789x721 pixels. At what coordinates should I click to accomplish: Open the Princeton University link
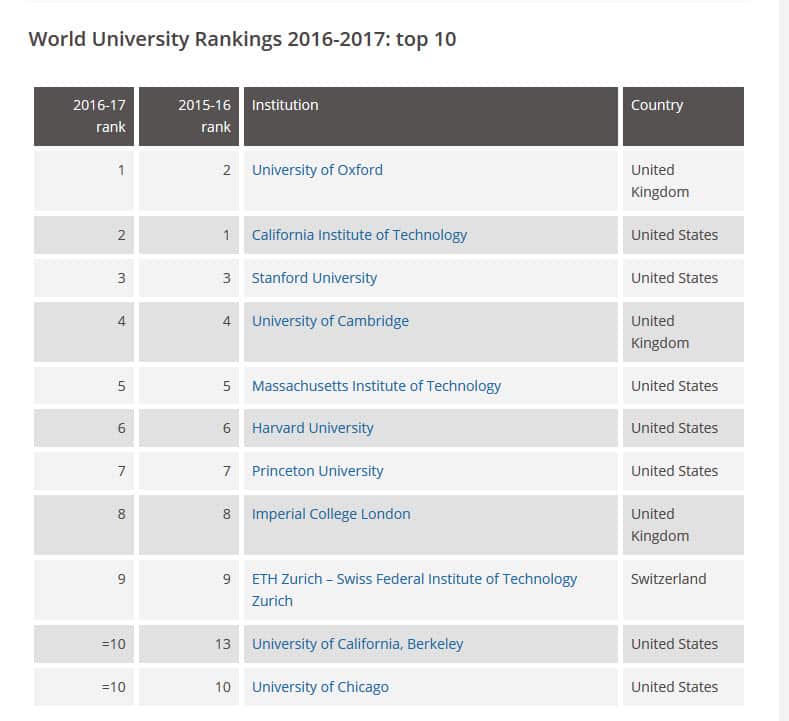click(318, 471)
